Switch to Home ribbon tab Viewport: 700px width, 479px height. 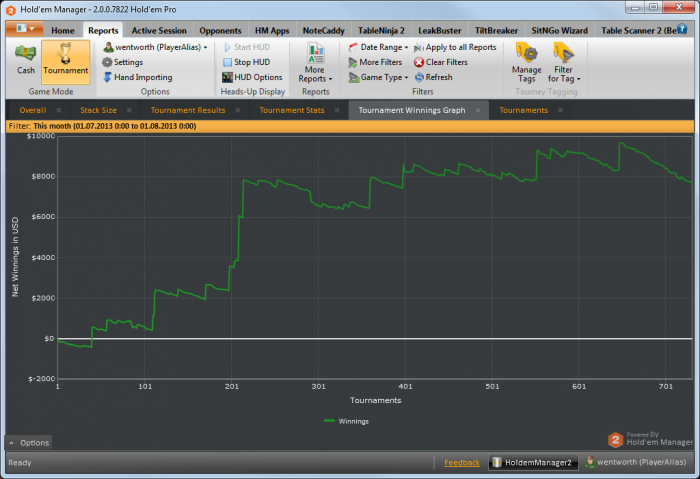62,30
